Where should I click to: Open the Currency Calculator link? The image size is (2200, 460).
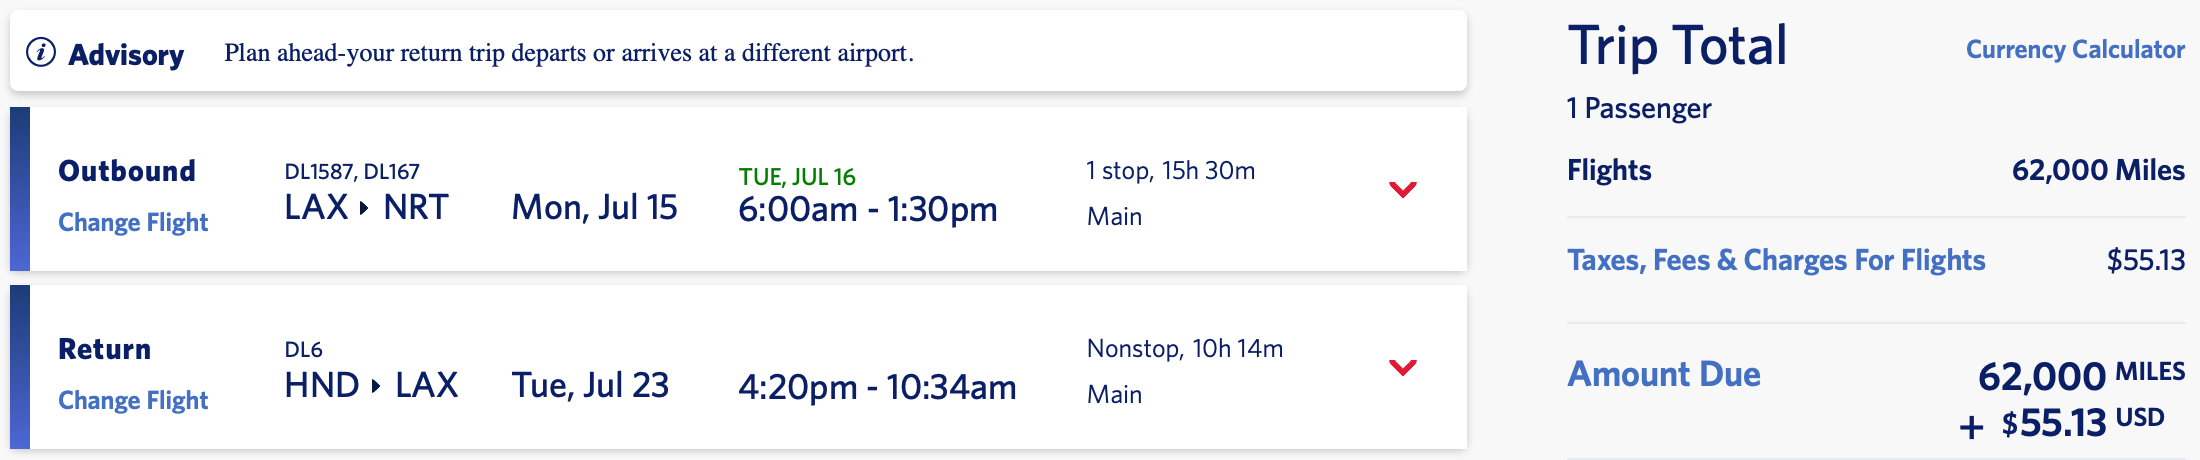[2075, 50]
